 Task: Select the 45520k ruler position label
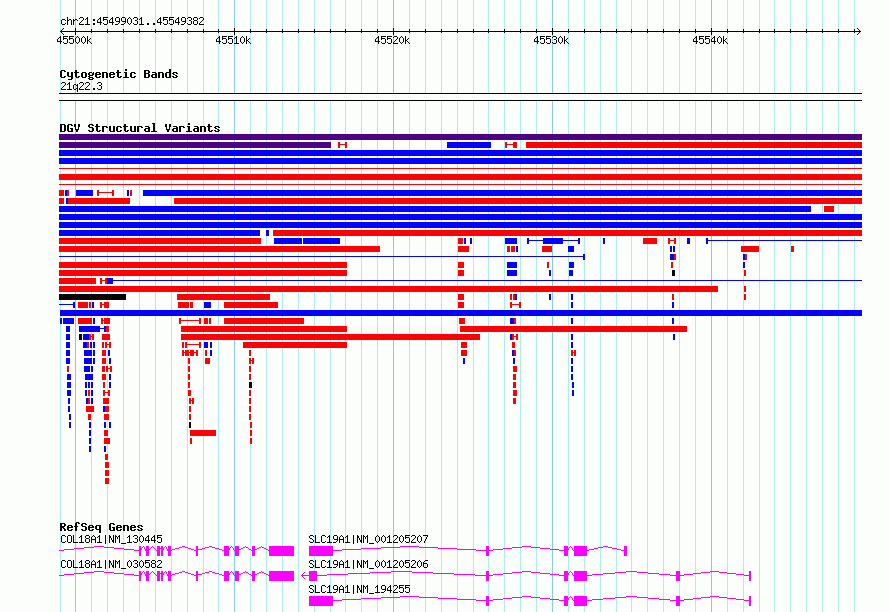(392, 40)
